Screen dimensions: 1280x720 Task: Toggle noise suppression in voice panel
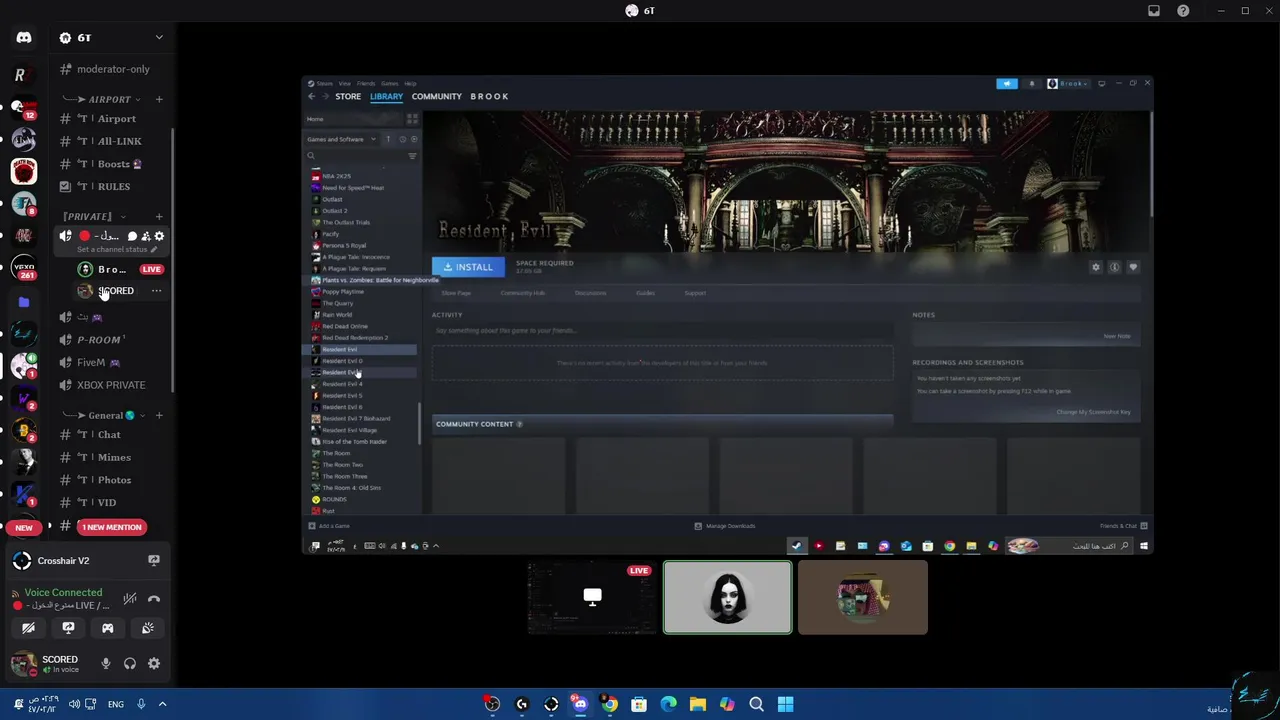(x=130, y=599)
